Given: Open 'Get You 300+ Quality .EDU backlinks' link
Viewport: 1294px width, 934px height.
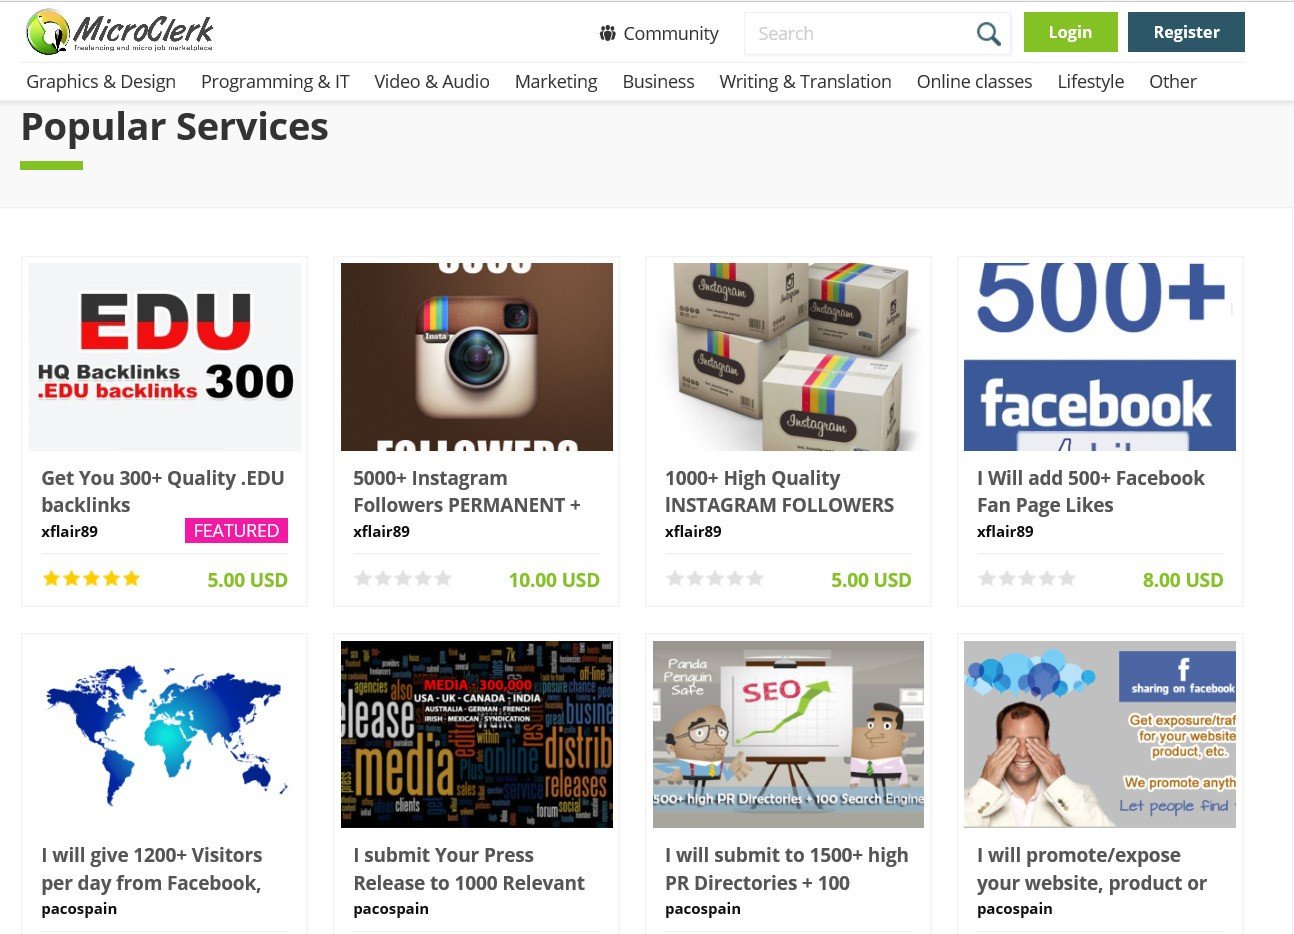Looking at the screenshot, I should pos(163,491).
